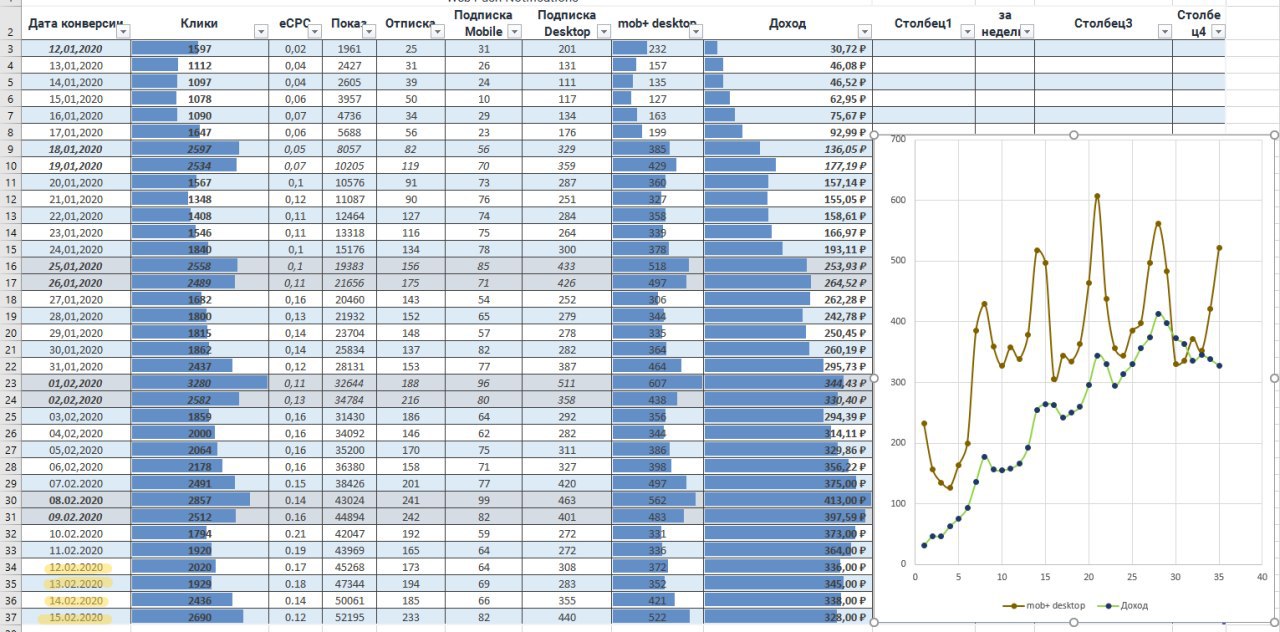1280x632 pixels.
Task: Select the Доход chart legend entry
Action: pos(1123,605)
